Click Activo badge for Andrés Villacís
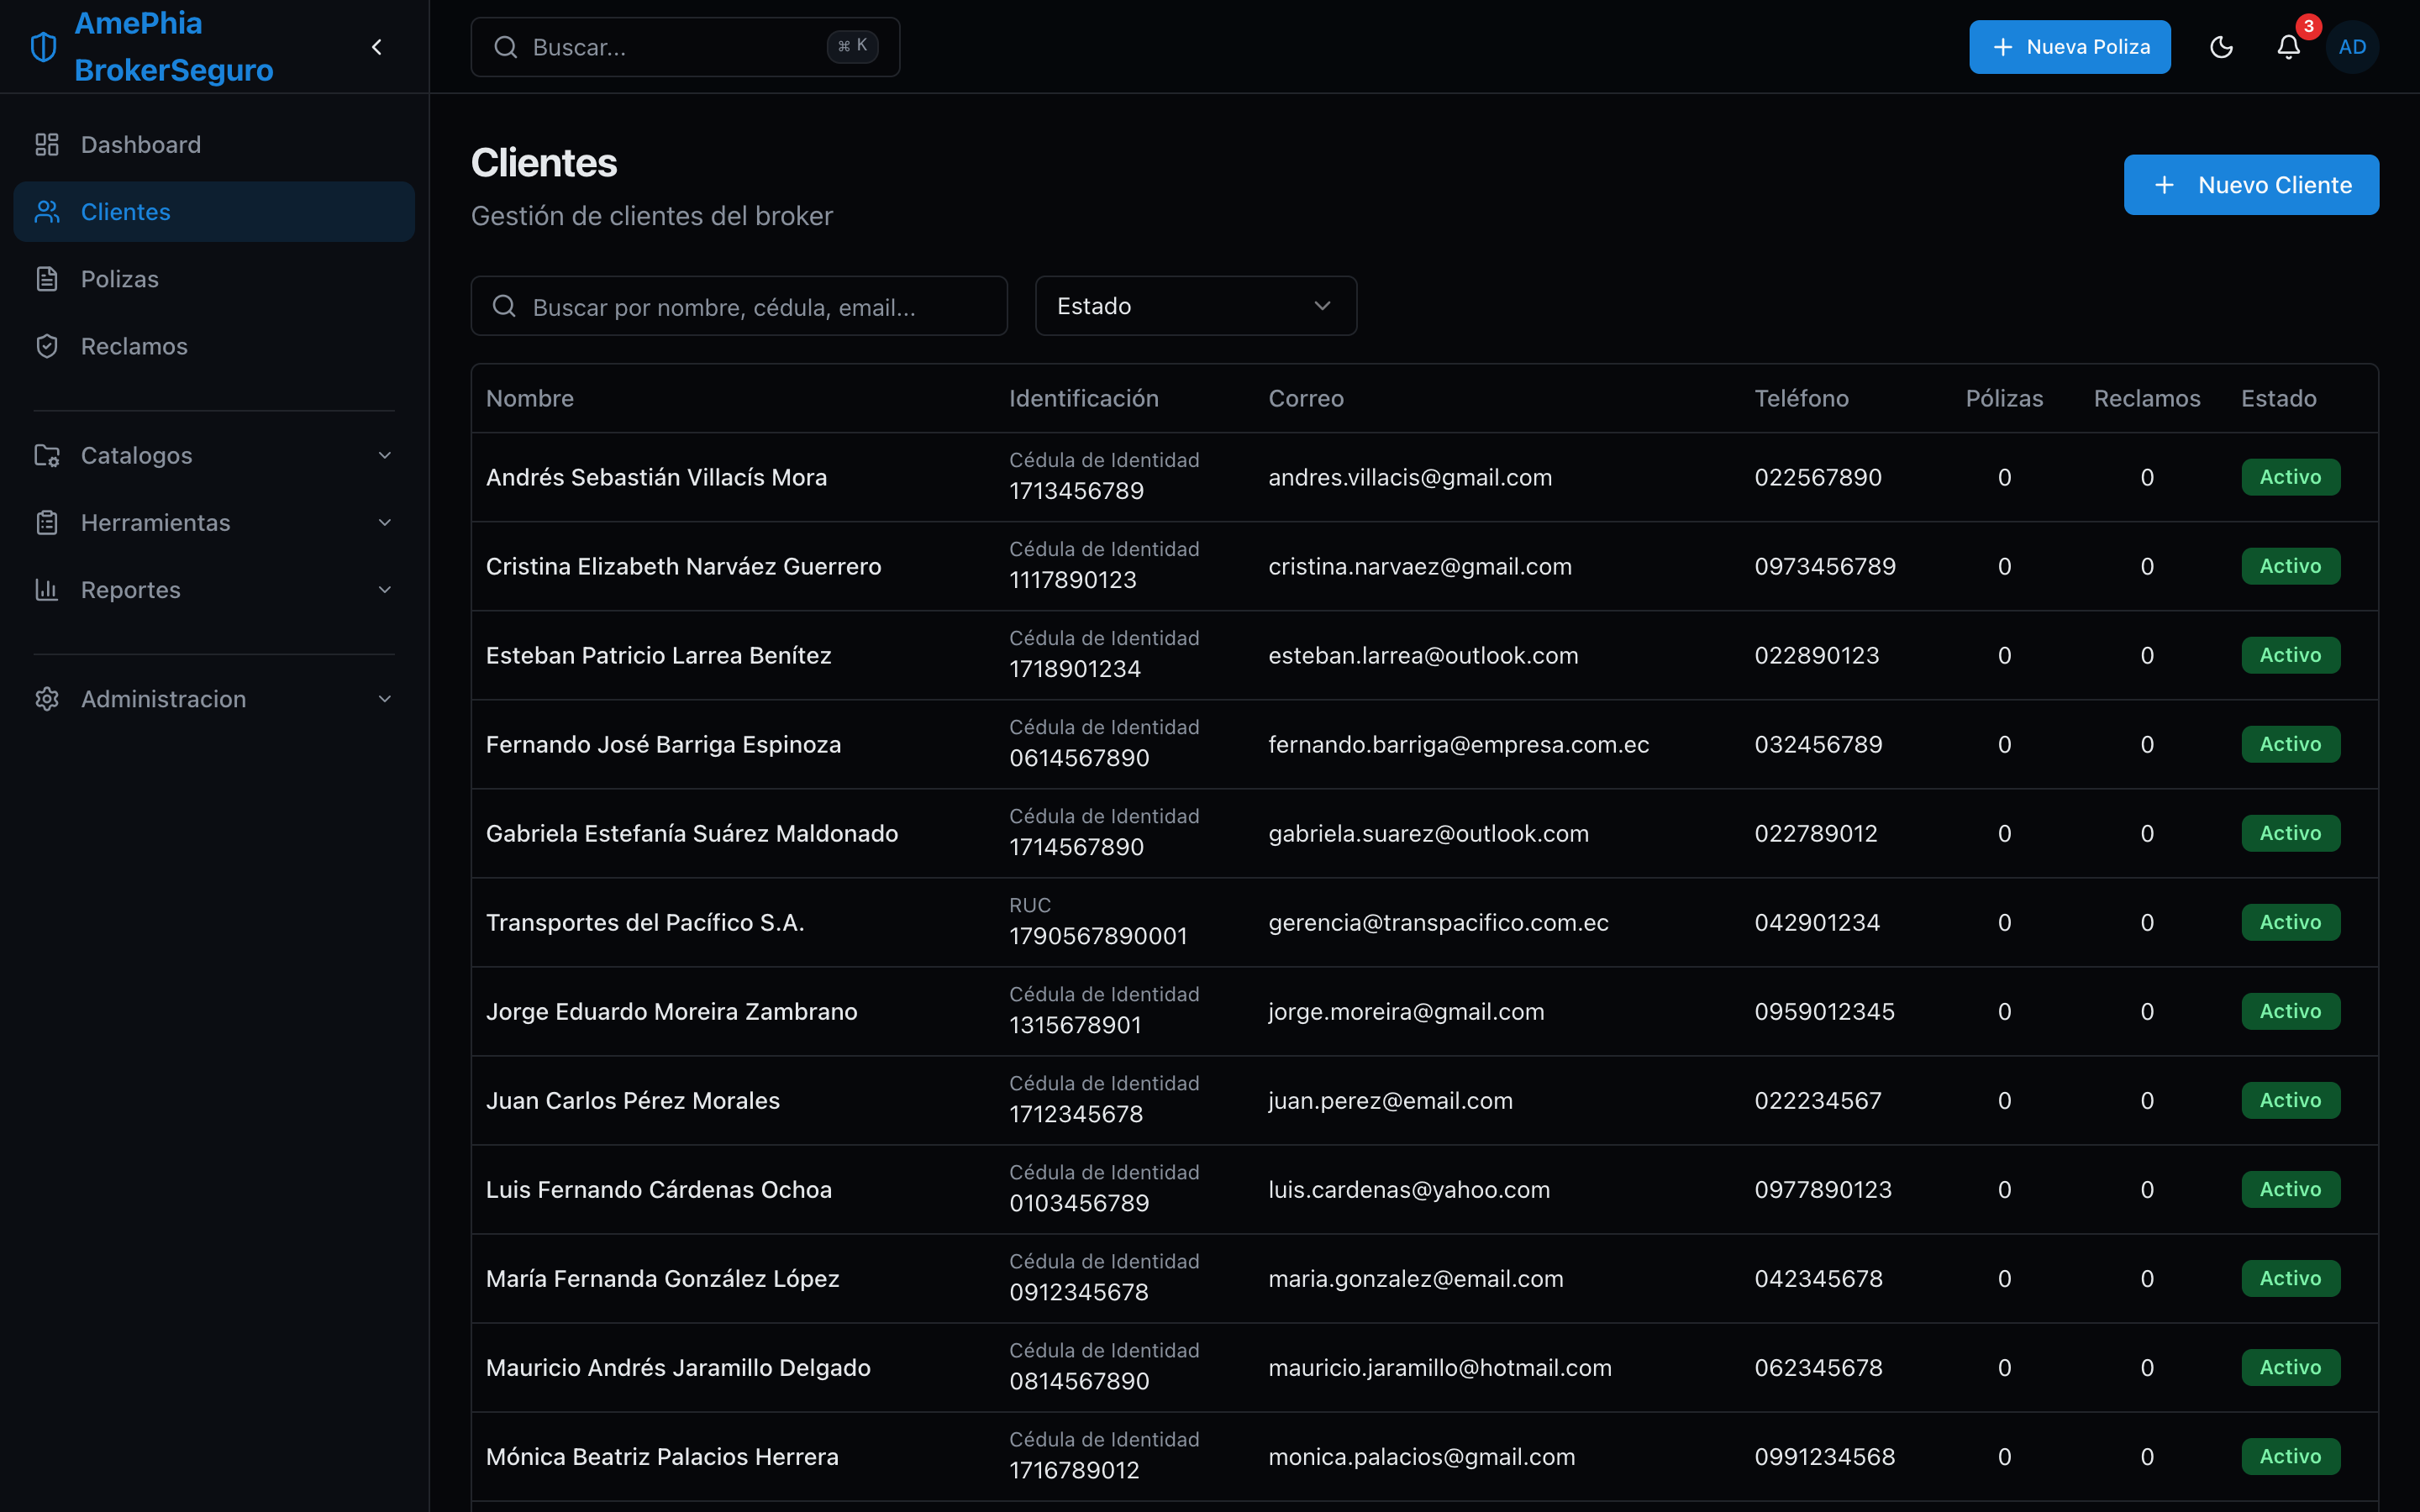The width and height of the screenshot is (2420, 1512). (2290, 477)
